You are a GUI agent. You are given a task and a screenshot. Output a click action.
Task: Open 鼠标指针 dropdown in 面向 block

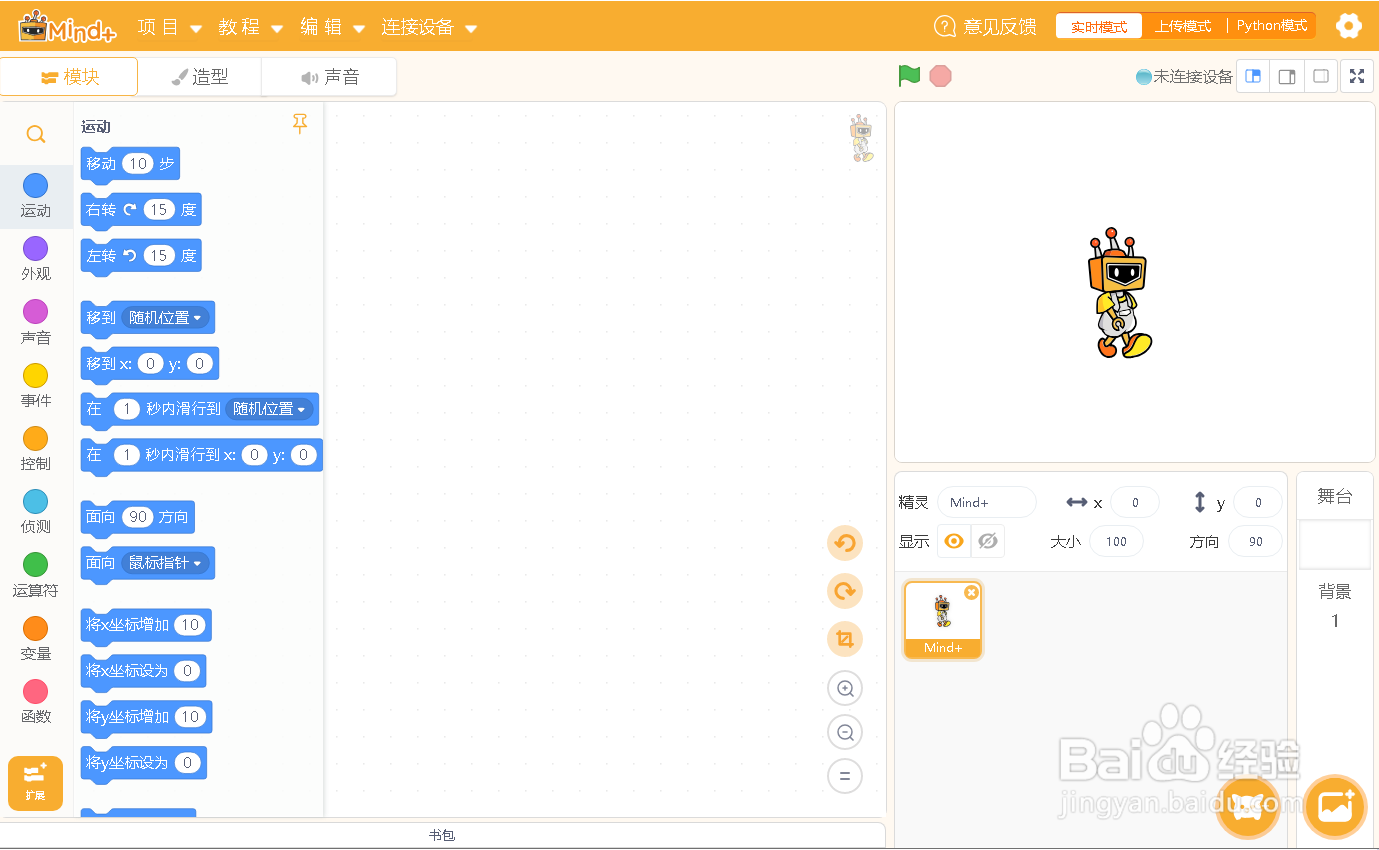[166, 563]
